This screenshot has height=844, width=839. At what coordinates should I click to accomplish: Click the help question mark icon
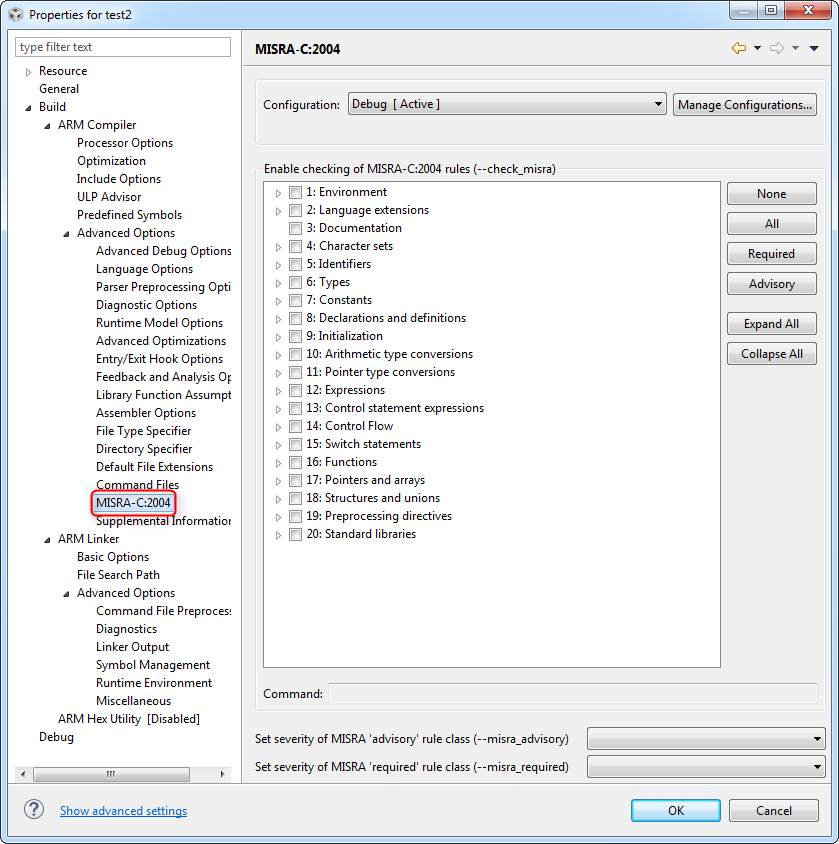[x=33, y=809]
